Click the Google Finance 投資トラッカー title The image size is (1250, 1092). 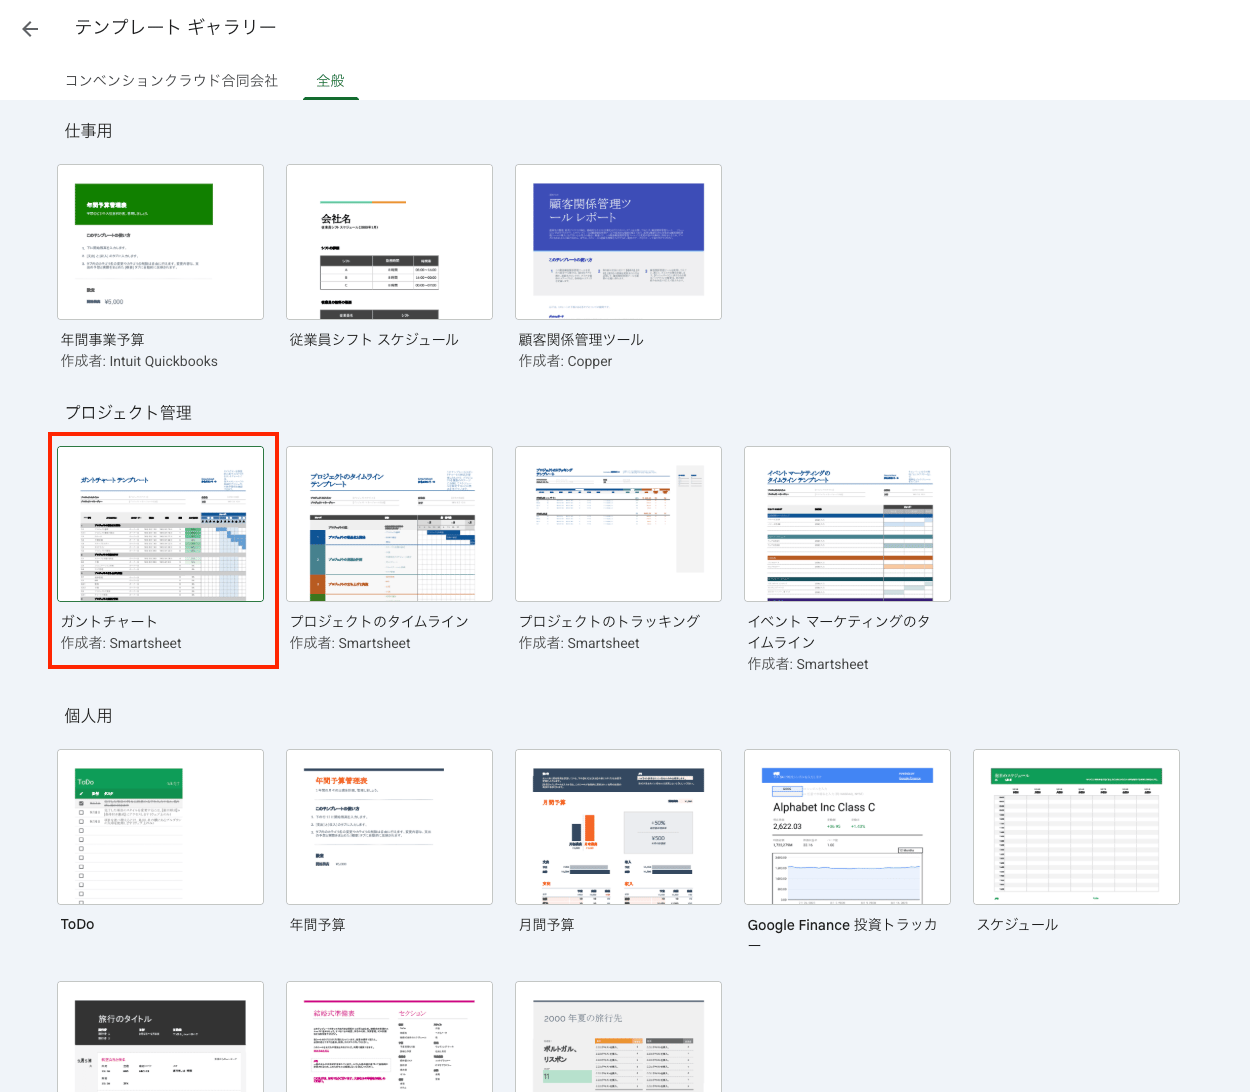(843, 934)
